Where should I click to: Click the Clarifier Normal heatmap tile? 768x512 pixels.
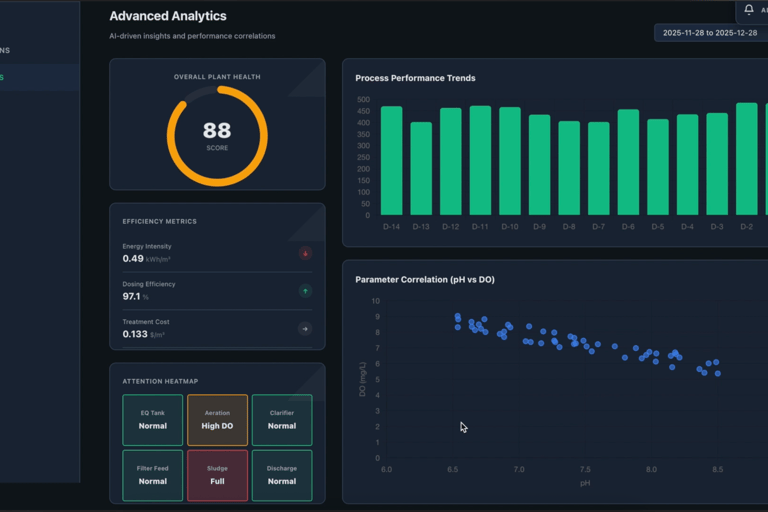pyautogui.click(x=282, y=420)
